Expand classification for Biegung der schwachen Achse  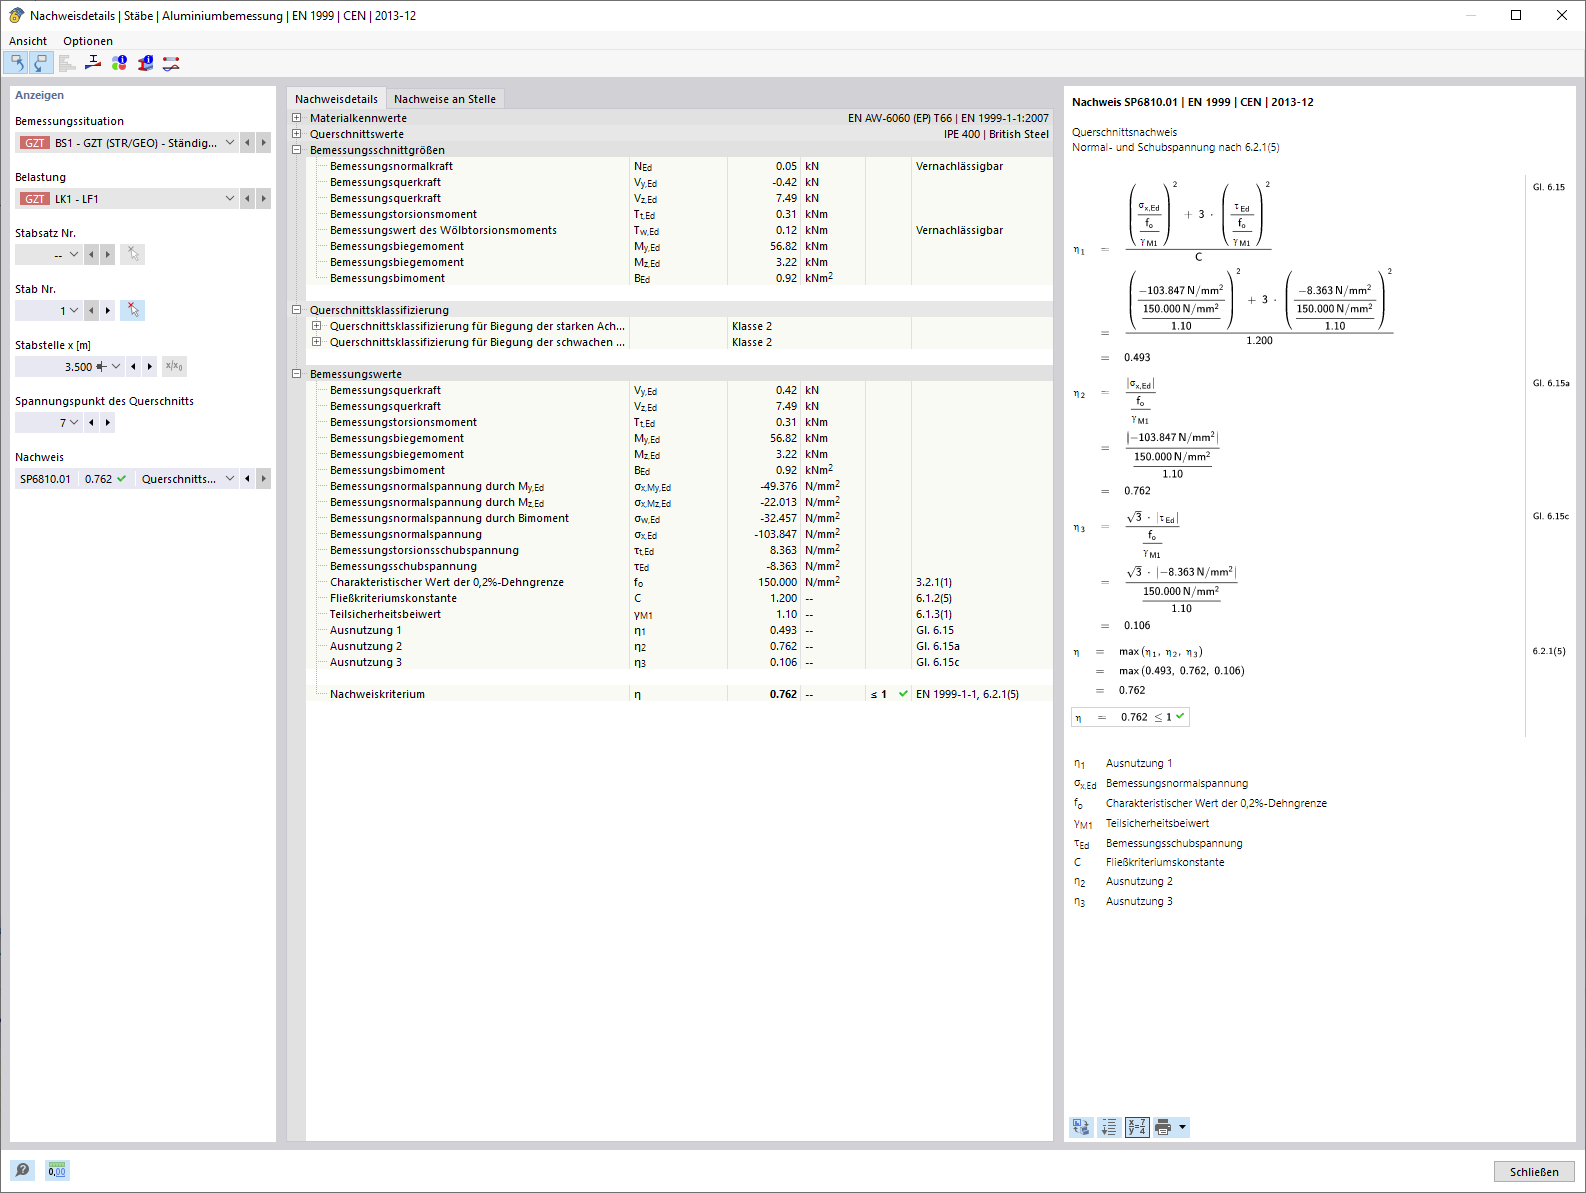(x=317, y=342)
